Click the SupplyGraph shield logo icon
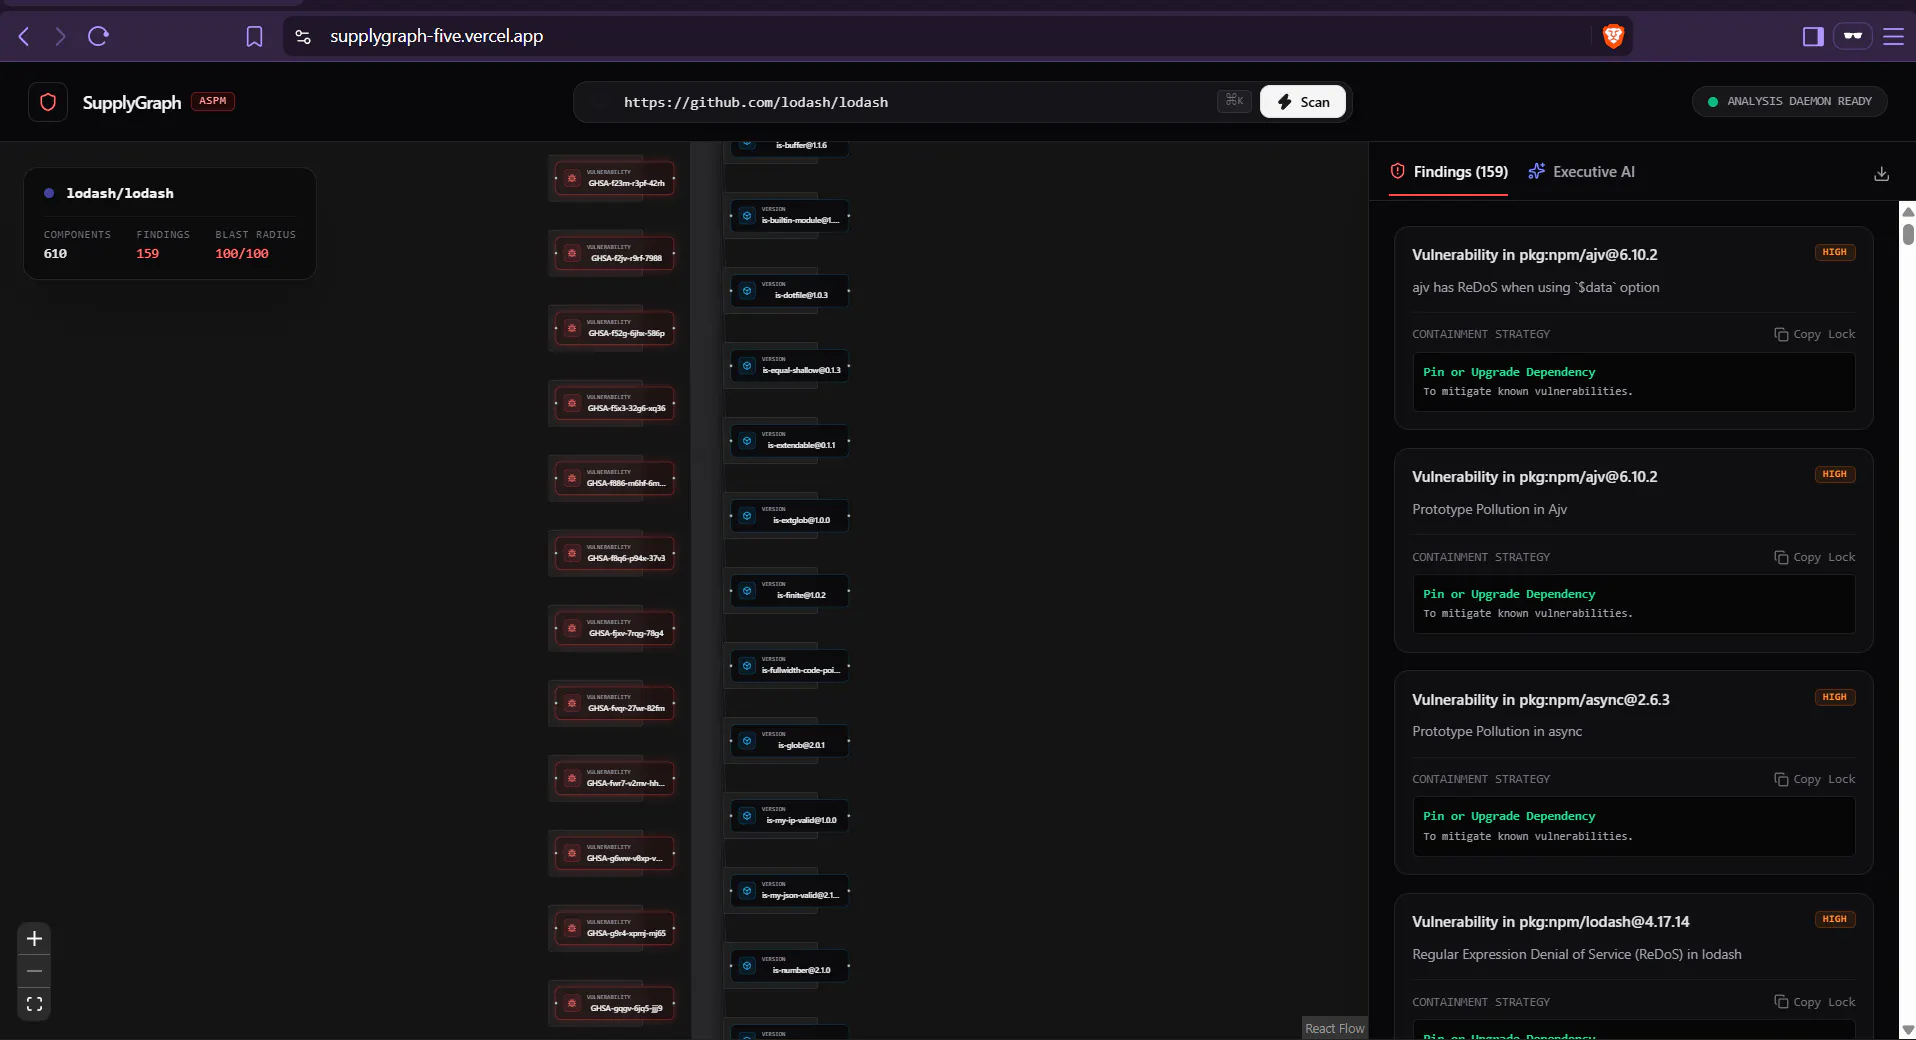1916x1040 pixels. click(x=48, y=102)
